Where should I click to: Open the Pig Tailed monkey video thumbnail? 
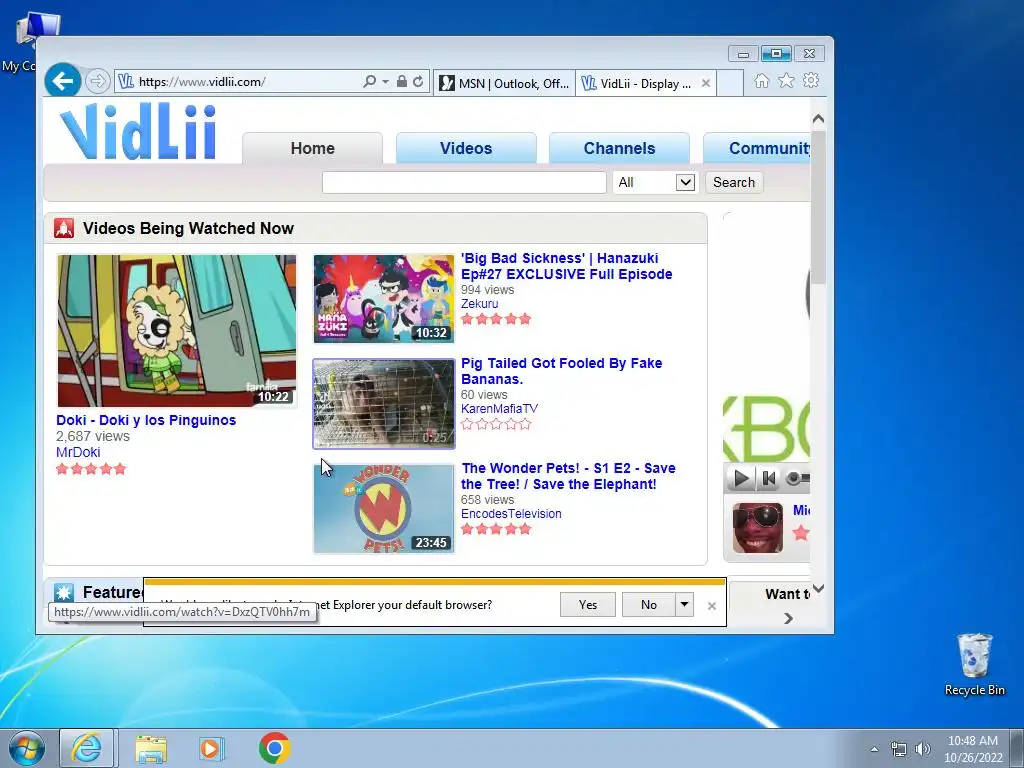click(384, 404)
